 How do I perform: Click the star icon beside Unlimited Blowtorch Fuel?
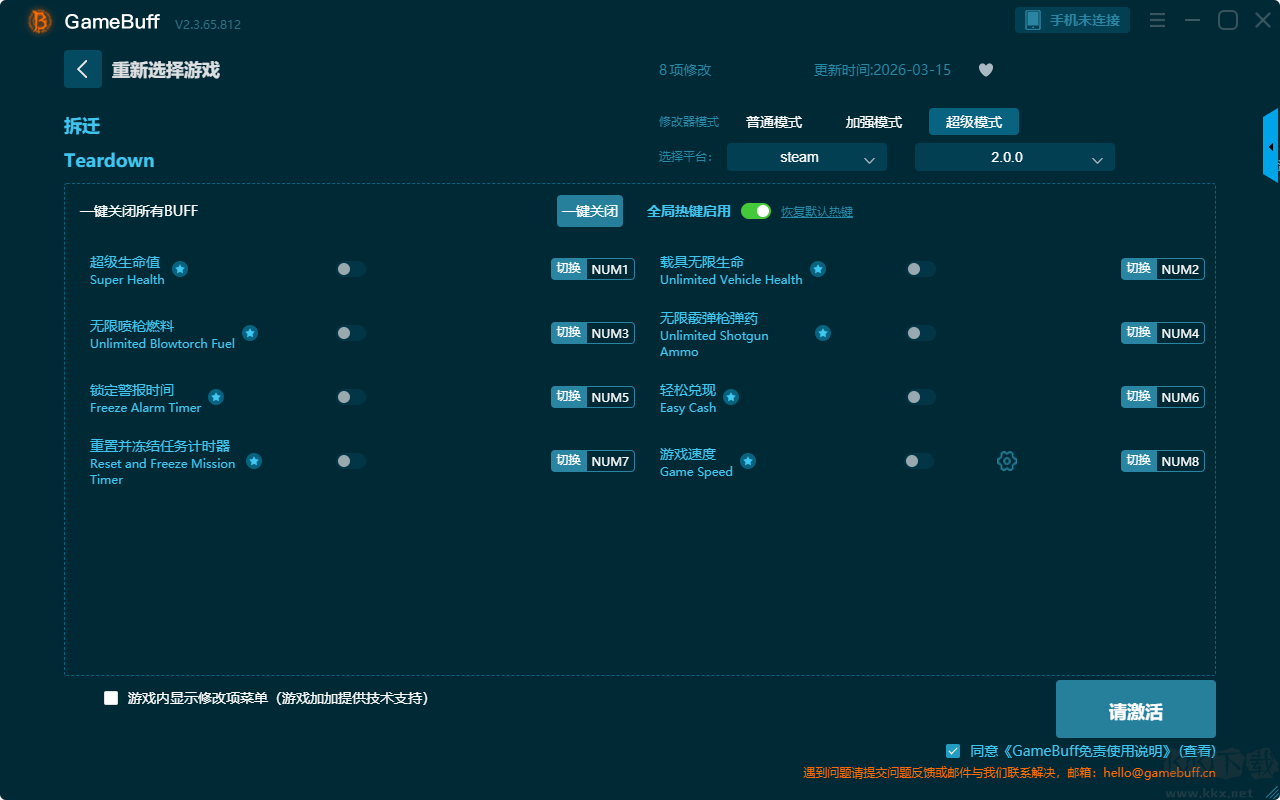(x=250, y=333)
